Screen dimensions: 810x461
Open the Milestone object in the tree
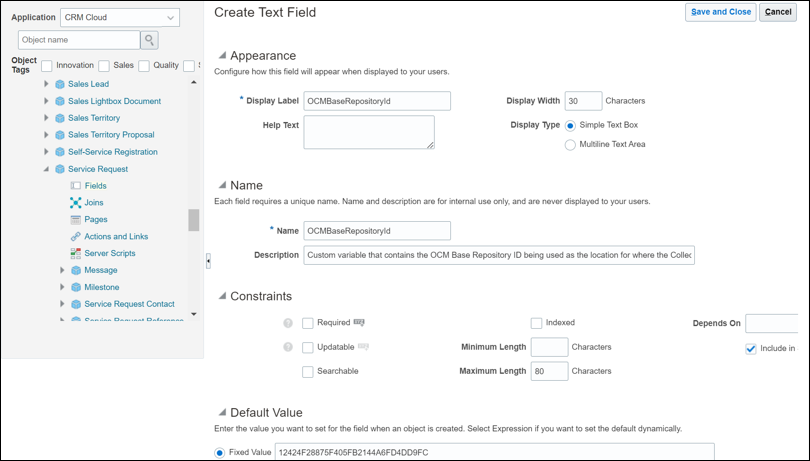tap(101, 287)
